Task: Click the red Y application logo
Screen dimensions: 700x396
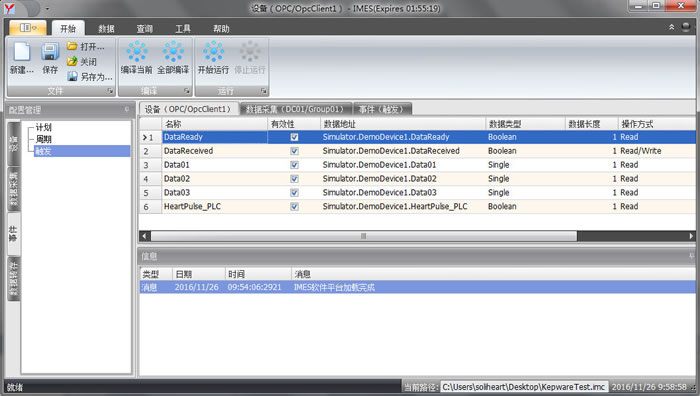Action: tap(9, 8)
